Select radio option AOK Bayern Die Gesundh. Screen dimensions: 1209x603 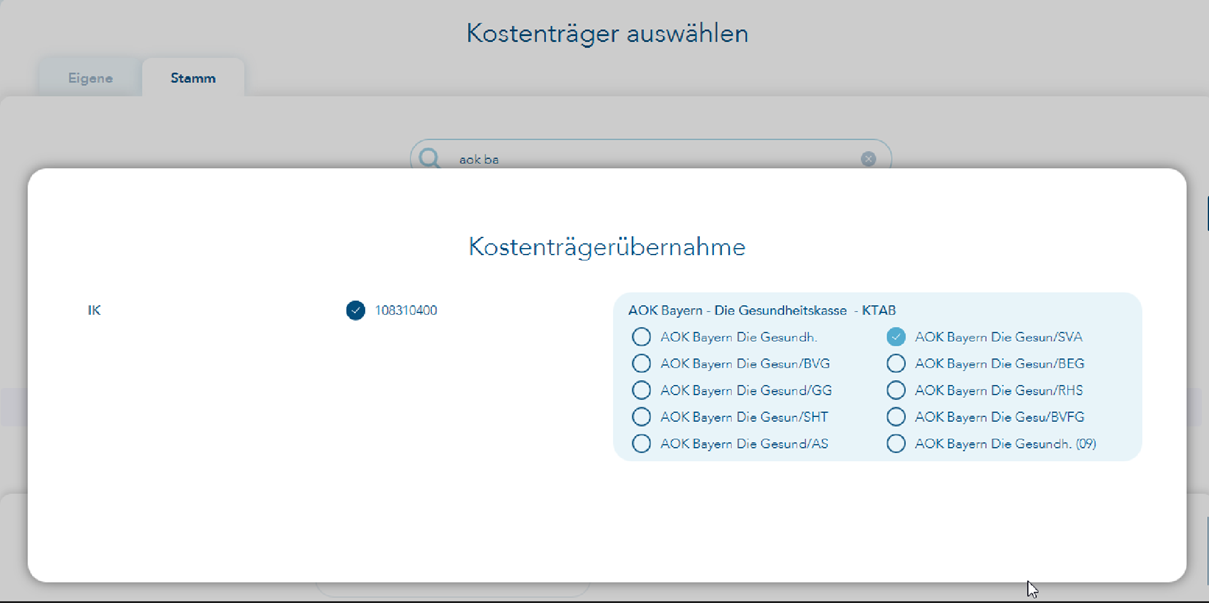click(x=641, y=337)
